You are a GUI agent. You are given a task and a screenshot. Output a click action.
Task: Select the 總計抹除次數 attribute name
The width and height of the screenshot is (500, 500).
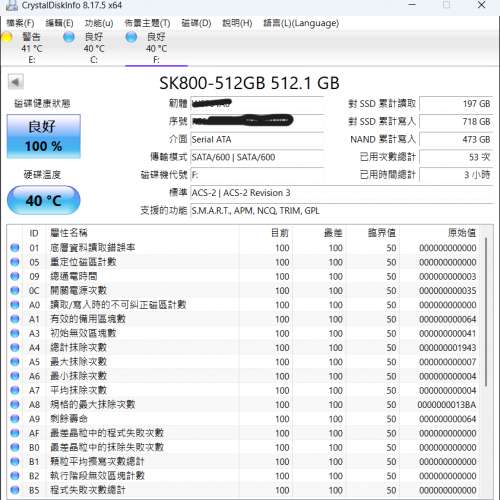pos(78,348)
